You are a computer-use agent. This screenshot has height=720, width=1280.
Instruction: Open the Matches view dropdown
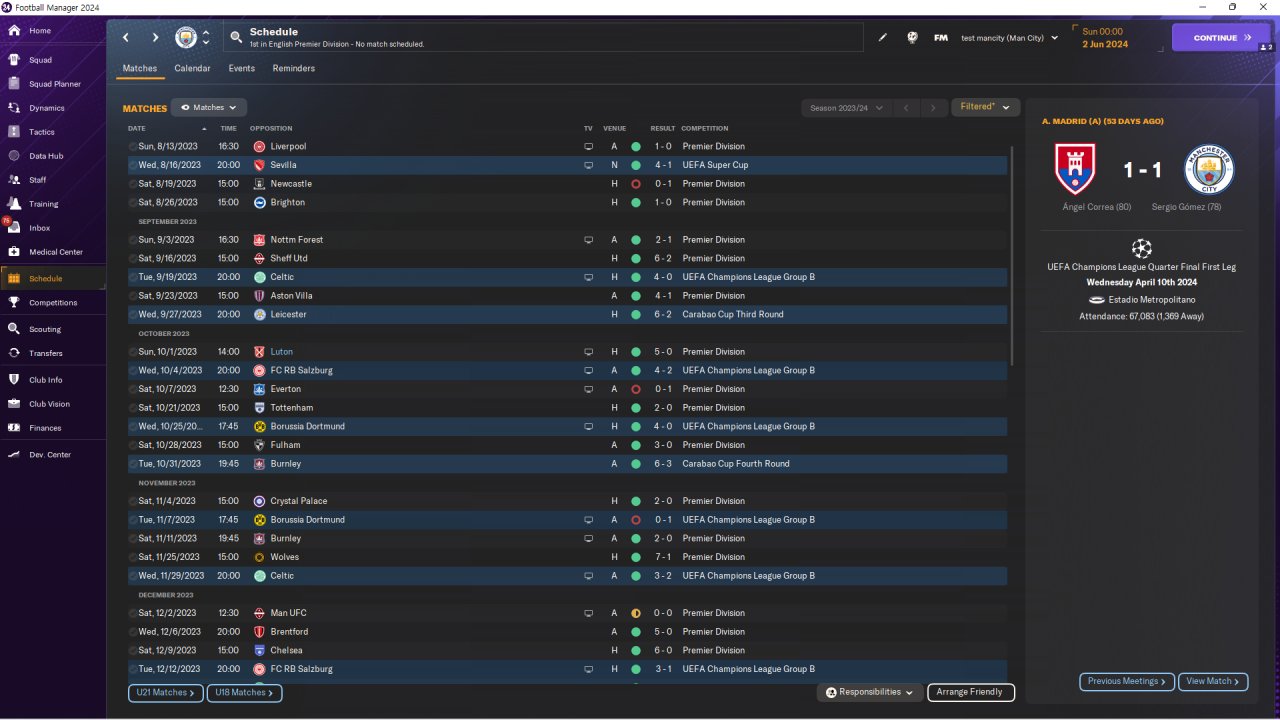pos(209,107)
